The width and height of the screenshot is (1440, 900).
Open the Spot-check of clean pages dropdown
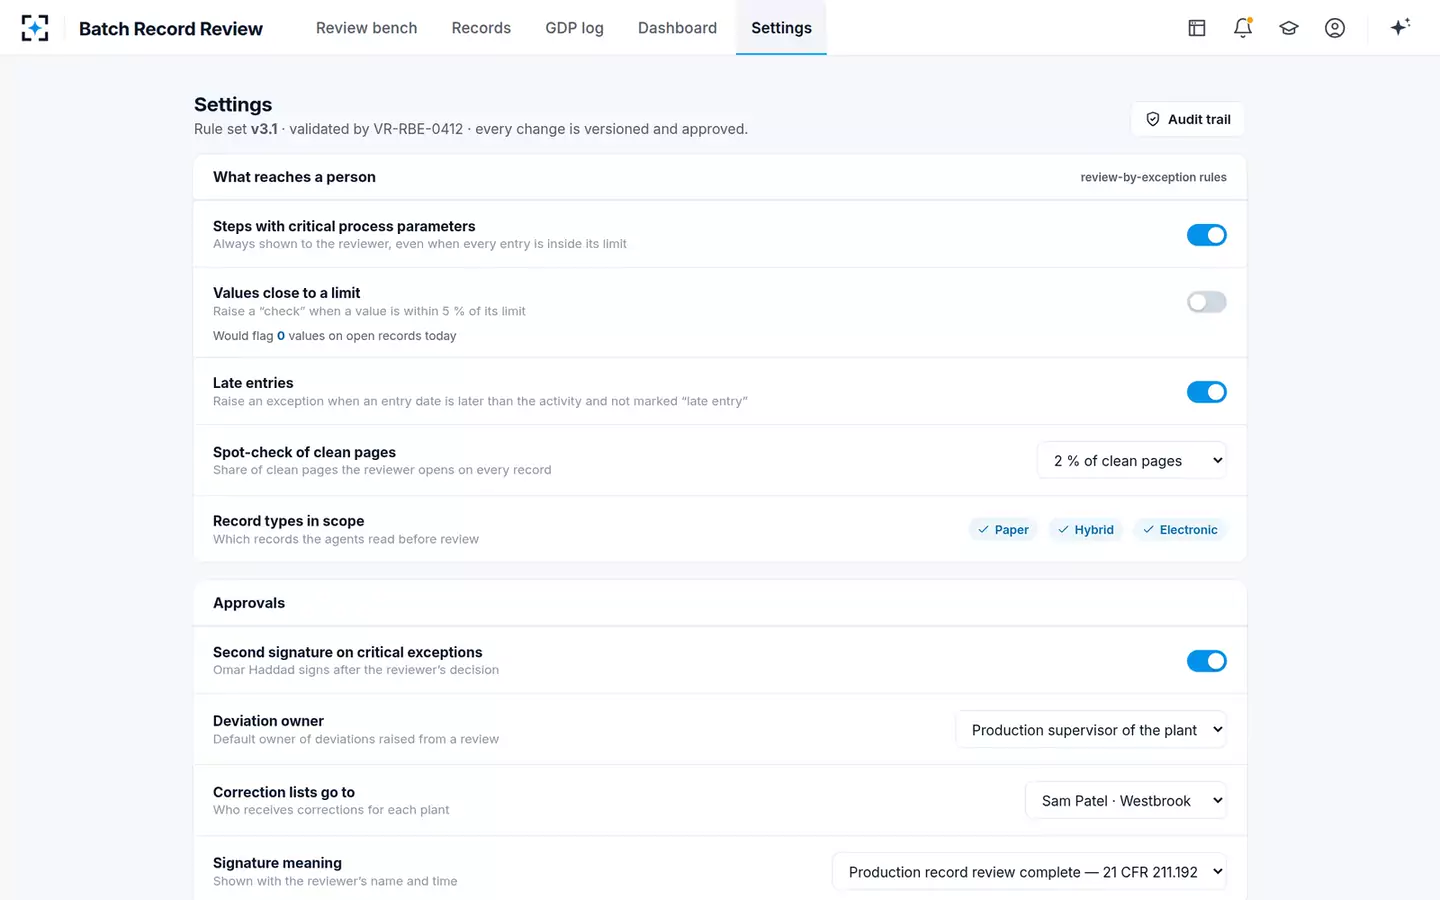pos(1132,461)
